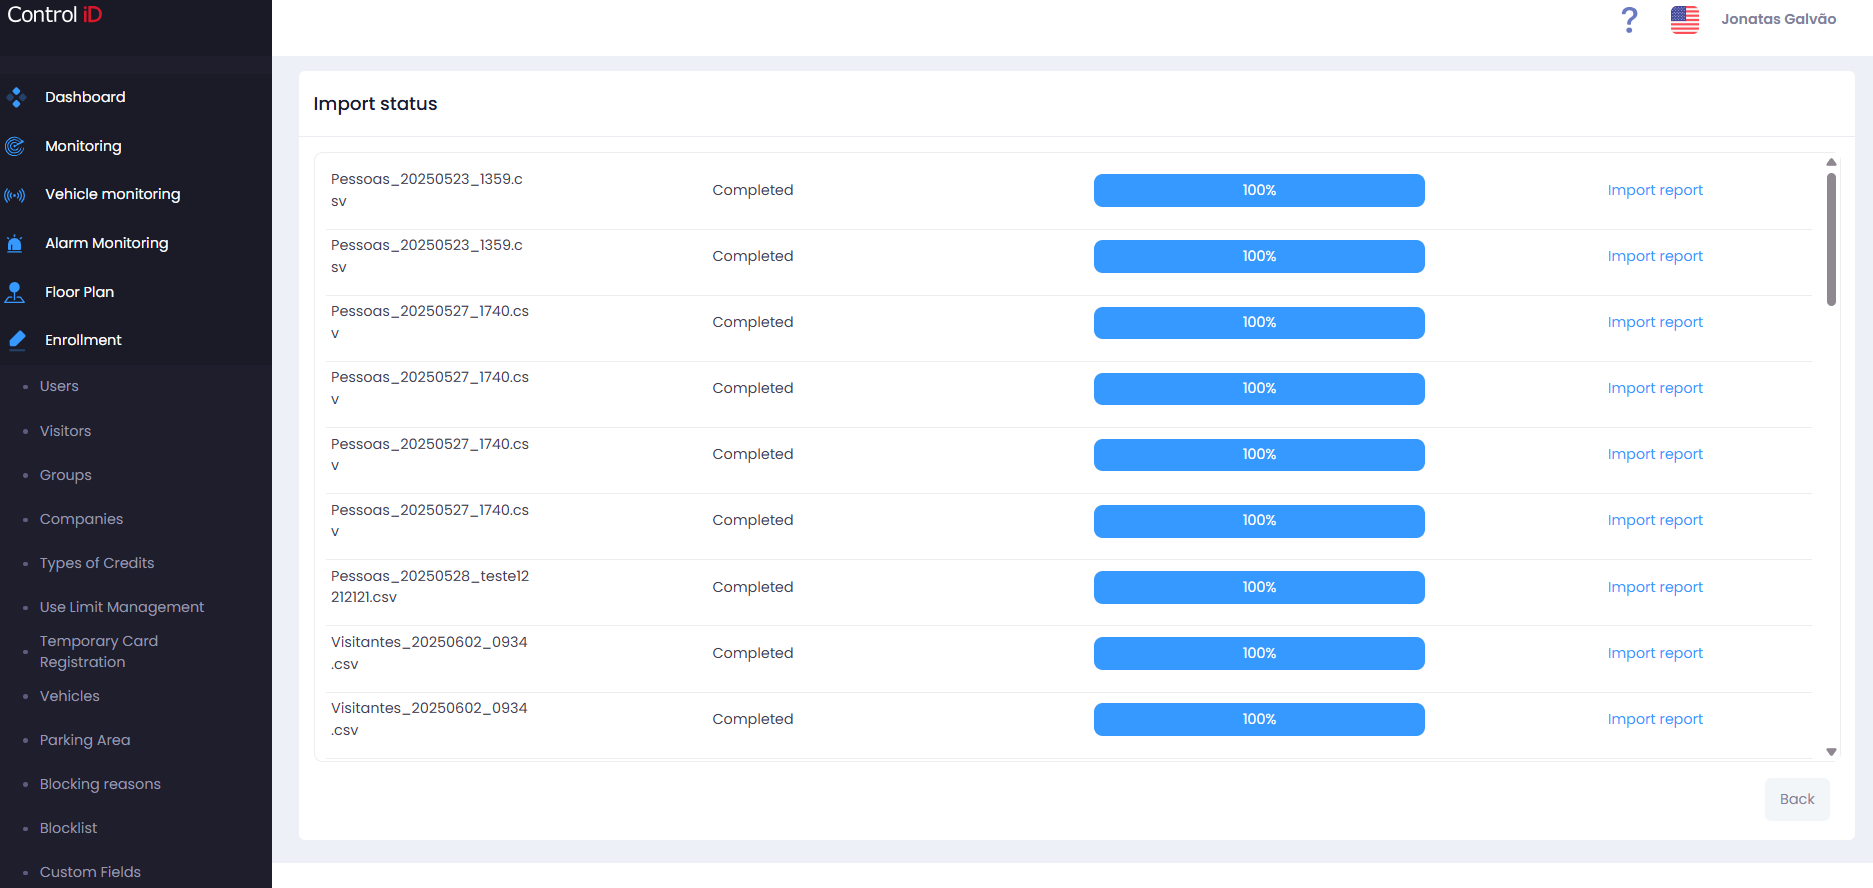Open the Users submenu item
1873x888 pixels.
[59, 386]
